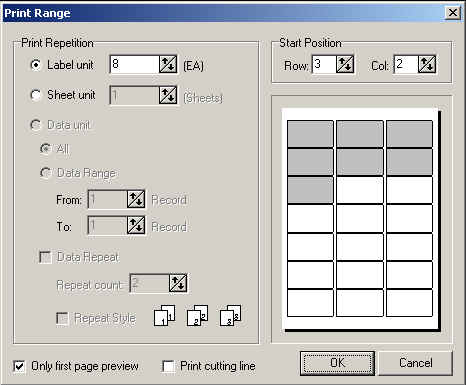This screenshot has width=466, height=385.
Task: Toggle Only first page preview checkbox
Action: click(x=19, y=366)
